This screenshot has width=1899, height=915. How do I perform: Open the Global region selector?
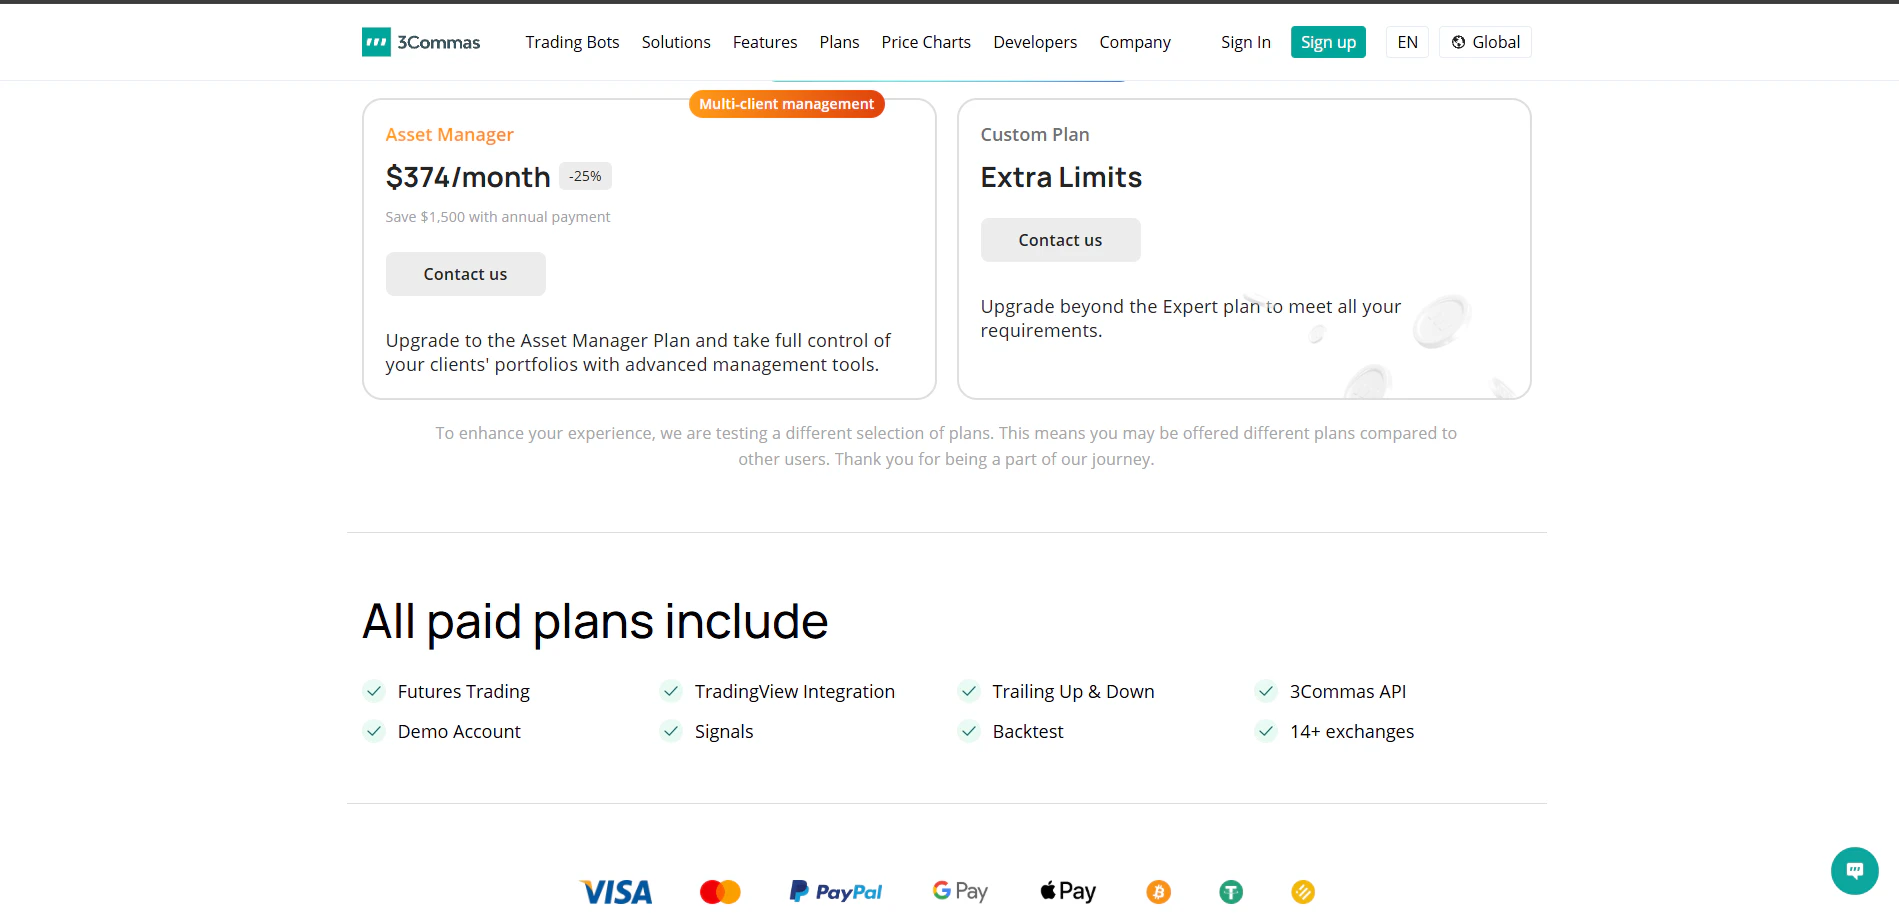click(x=1485, y=42)
